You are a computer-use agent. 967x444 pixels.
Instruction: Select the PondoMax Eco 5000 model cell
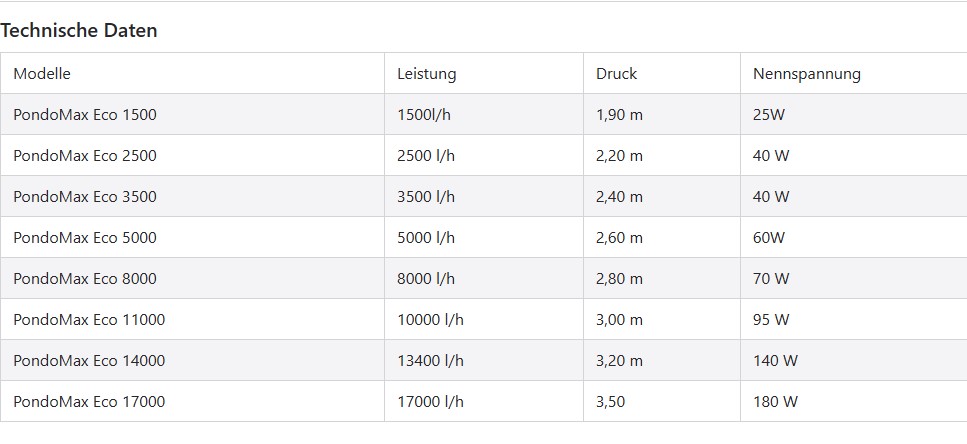[x=85, y=238]
